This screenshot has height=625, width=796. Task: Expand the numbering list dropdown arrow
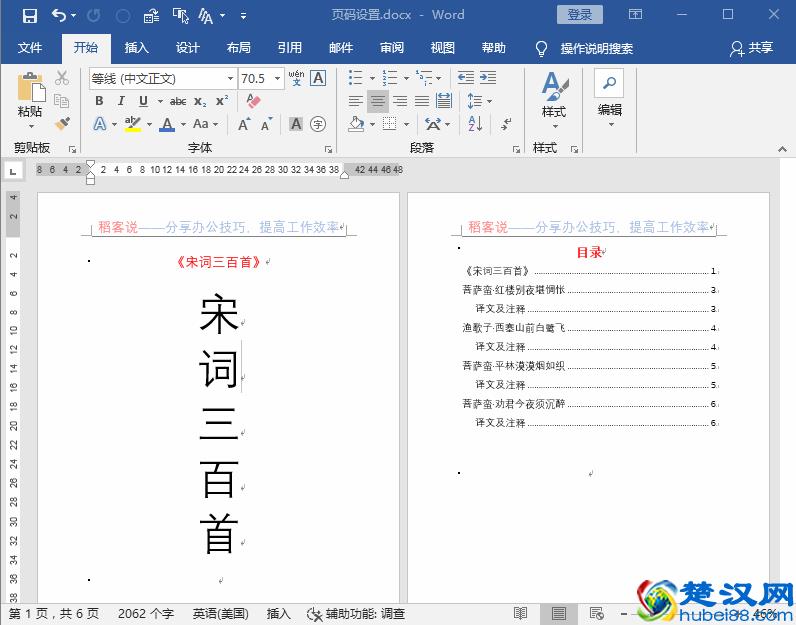406,79
